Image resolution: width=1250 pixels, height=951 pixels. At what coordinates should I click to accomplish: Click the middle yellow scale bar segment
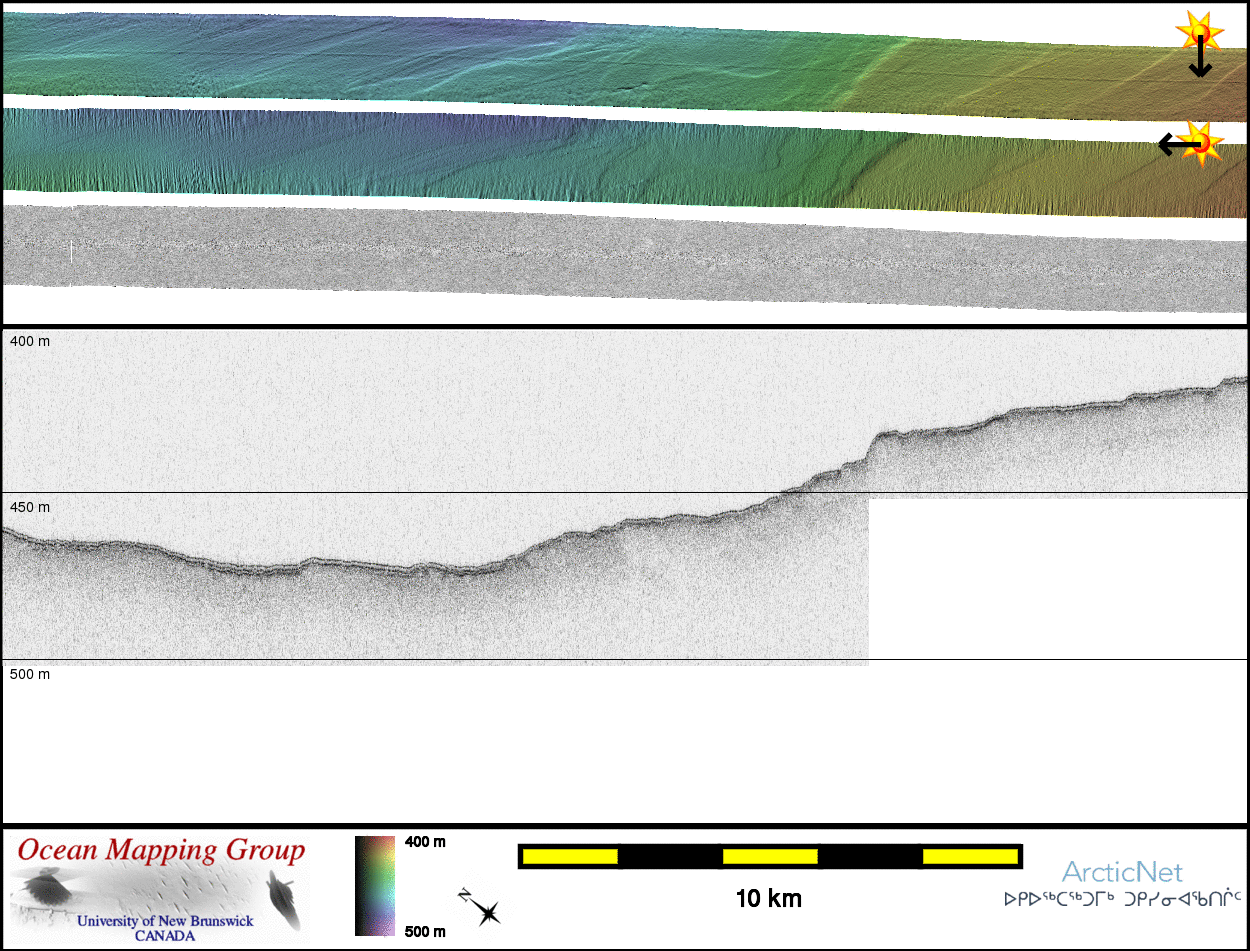tap(769, 856)
